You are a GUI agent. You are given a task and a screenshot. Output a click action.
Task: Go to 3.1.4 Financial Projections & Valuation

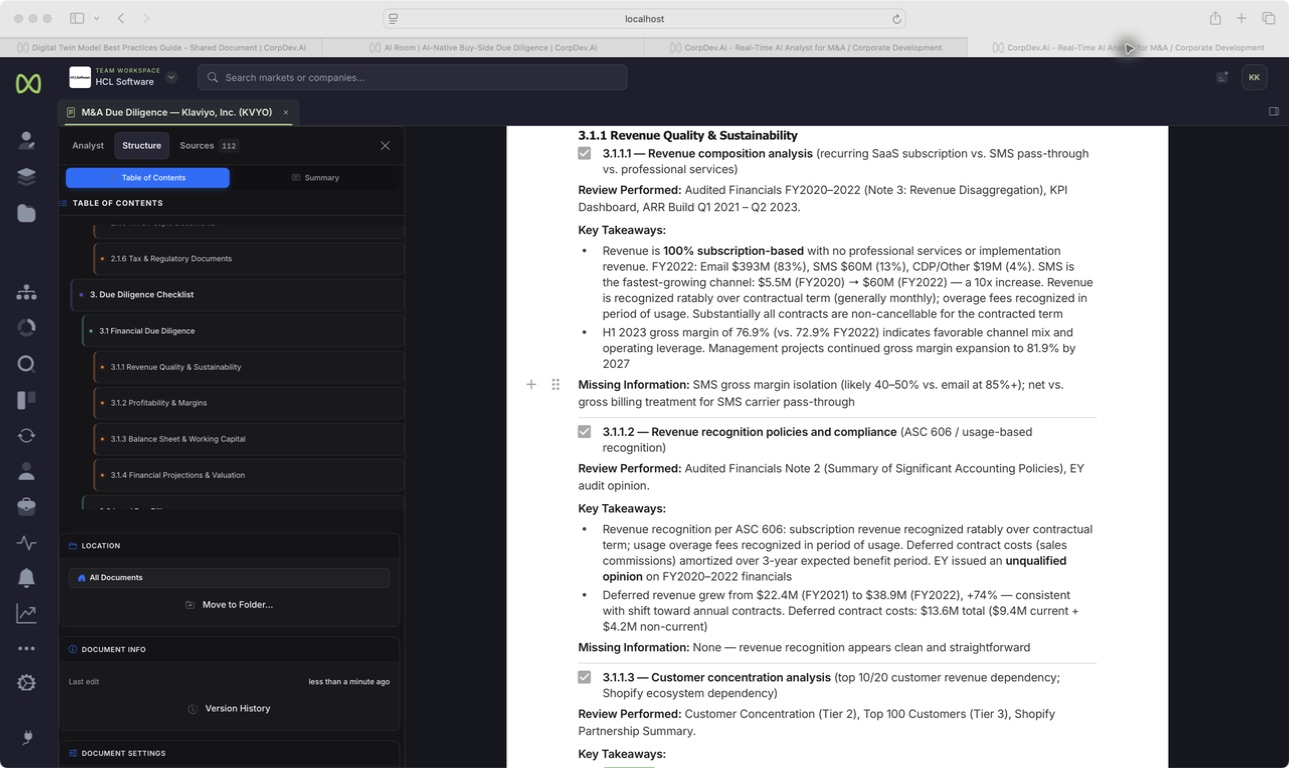[x=249, y=475]
